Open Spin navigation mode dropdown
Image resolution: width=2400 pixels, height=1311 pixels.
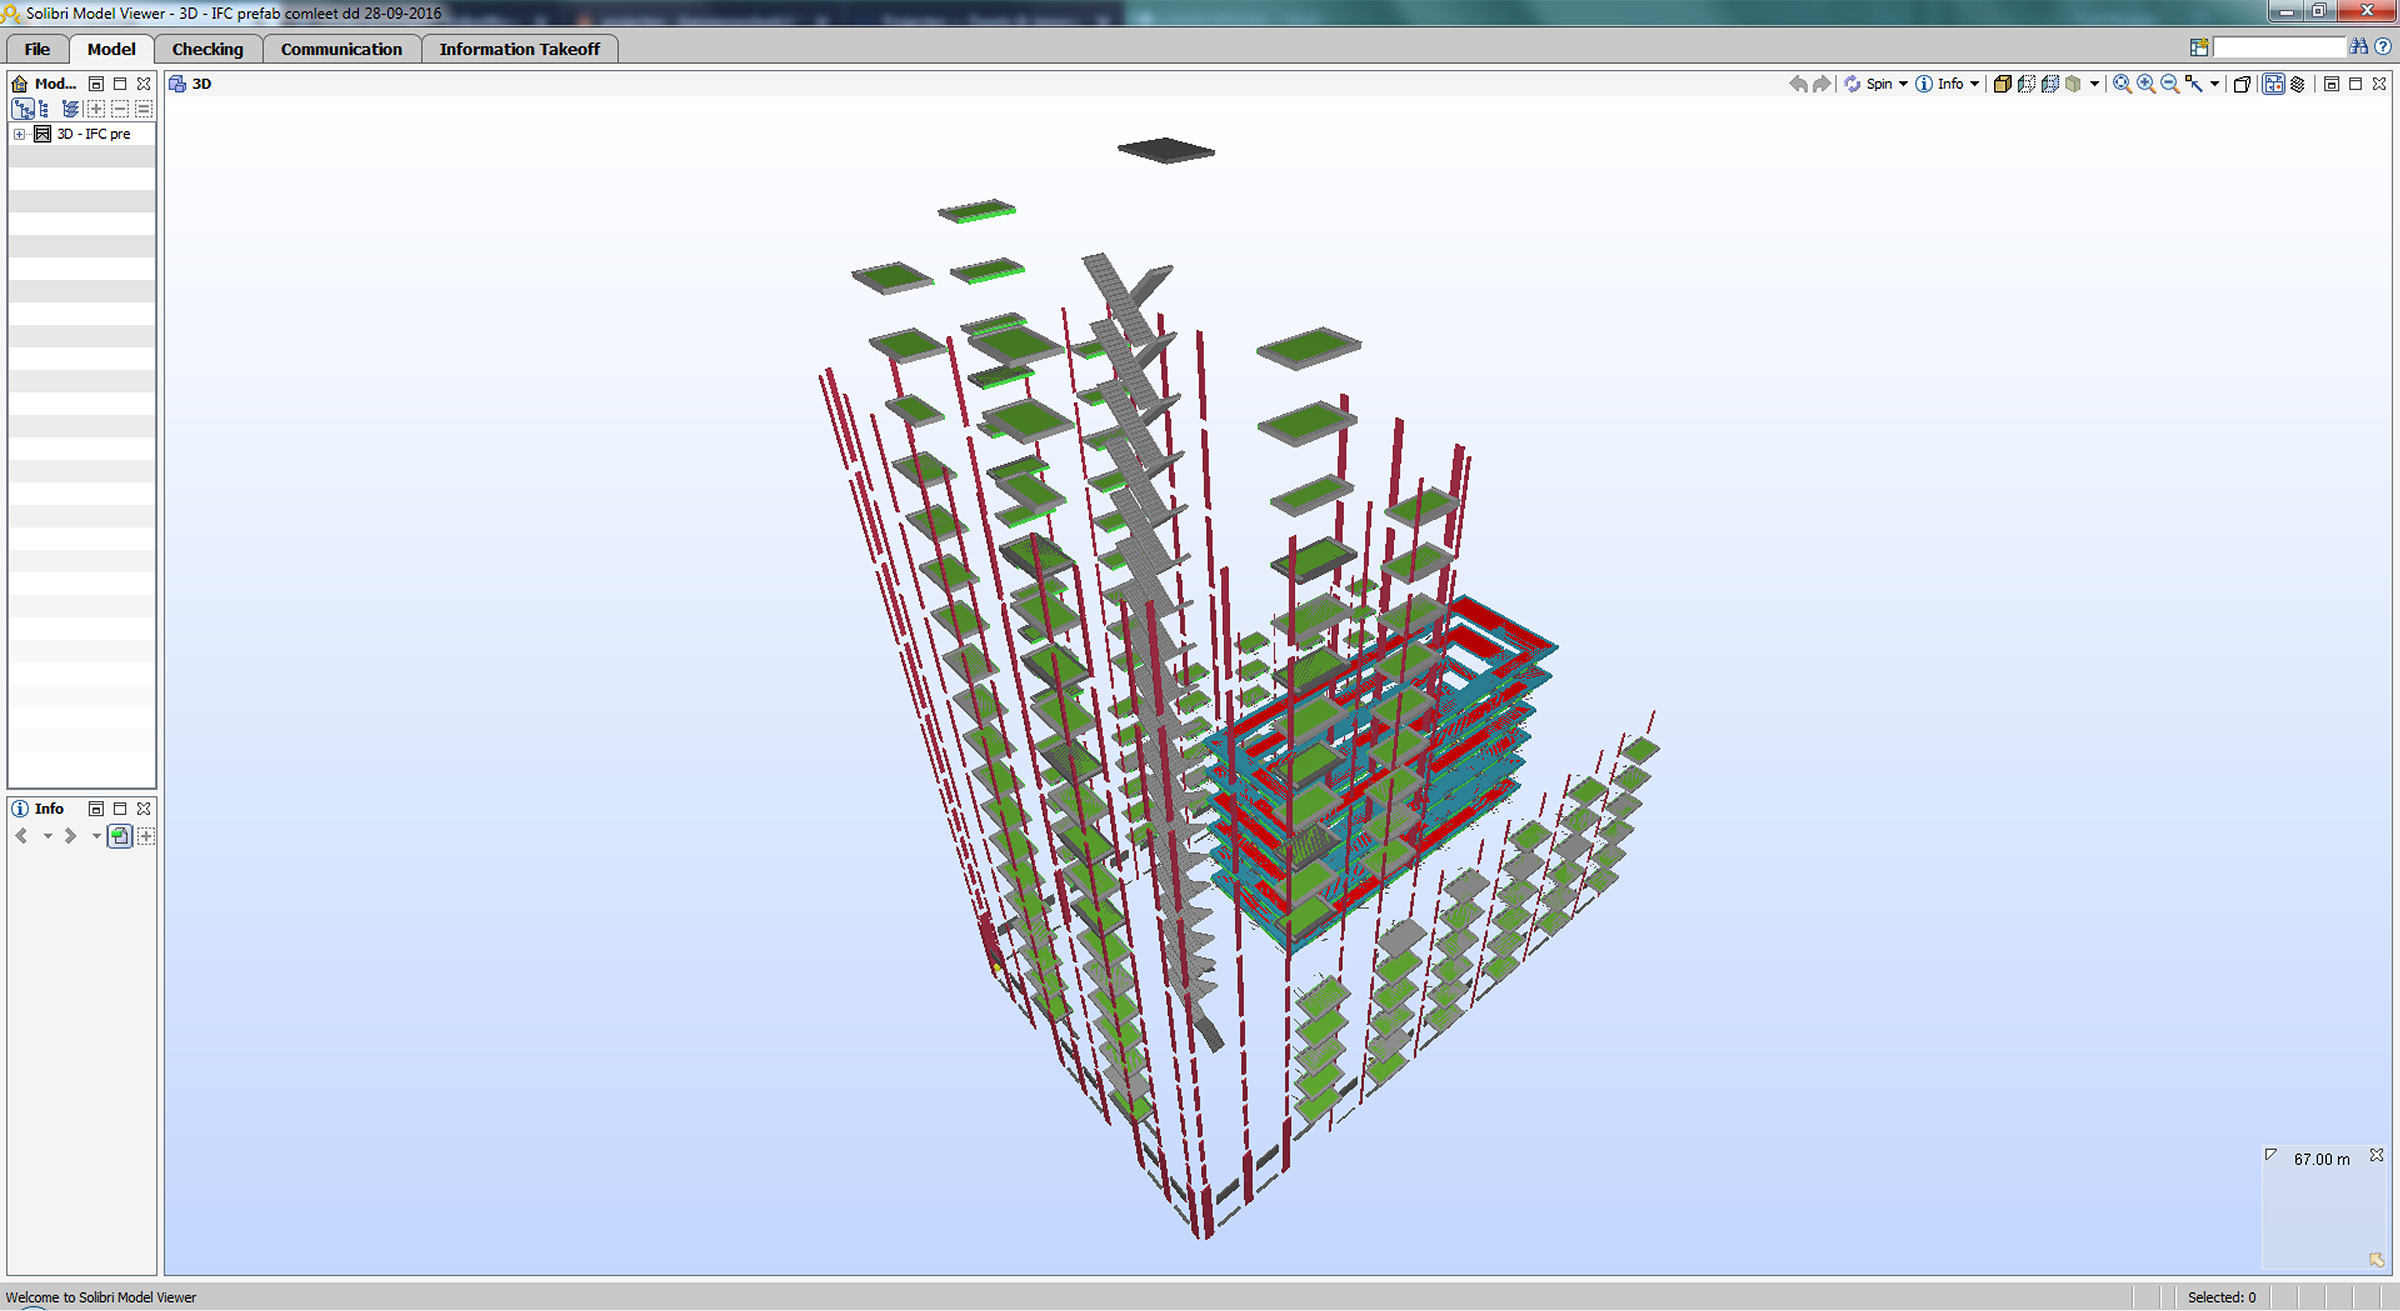point(1903,84)
